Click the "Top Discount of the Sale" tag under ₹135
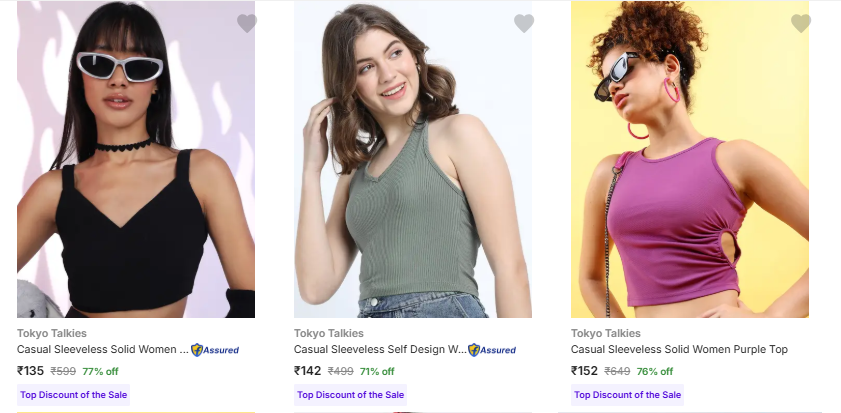 pyautogui.click(x=73, y=395)
